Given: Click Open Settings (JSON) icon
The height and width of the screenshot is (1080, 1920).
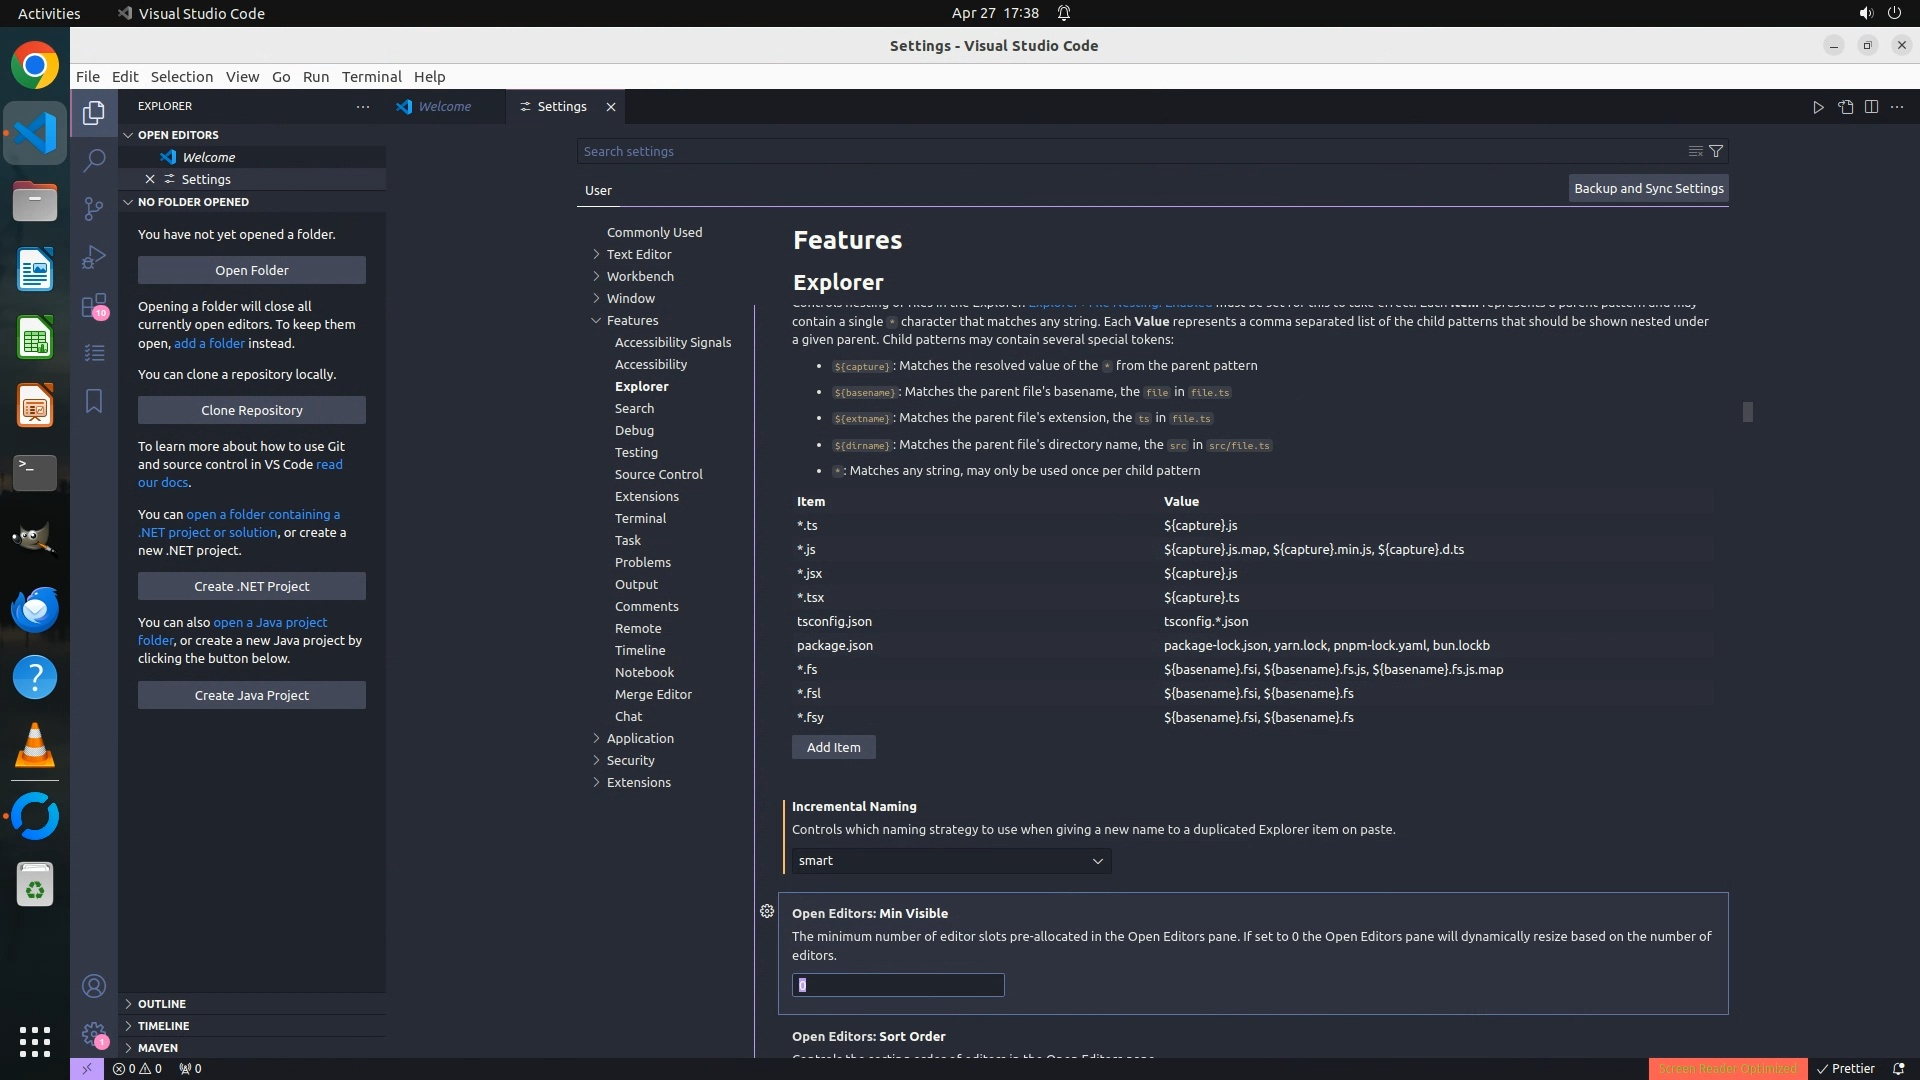Looking at the screenshot, I should click(x=1845, y=107).
